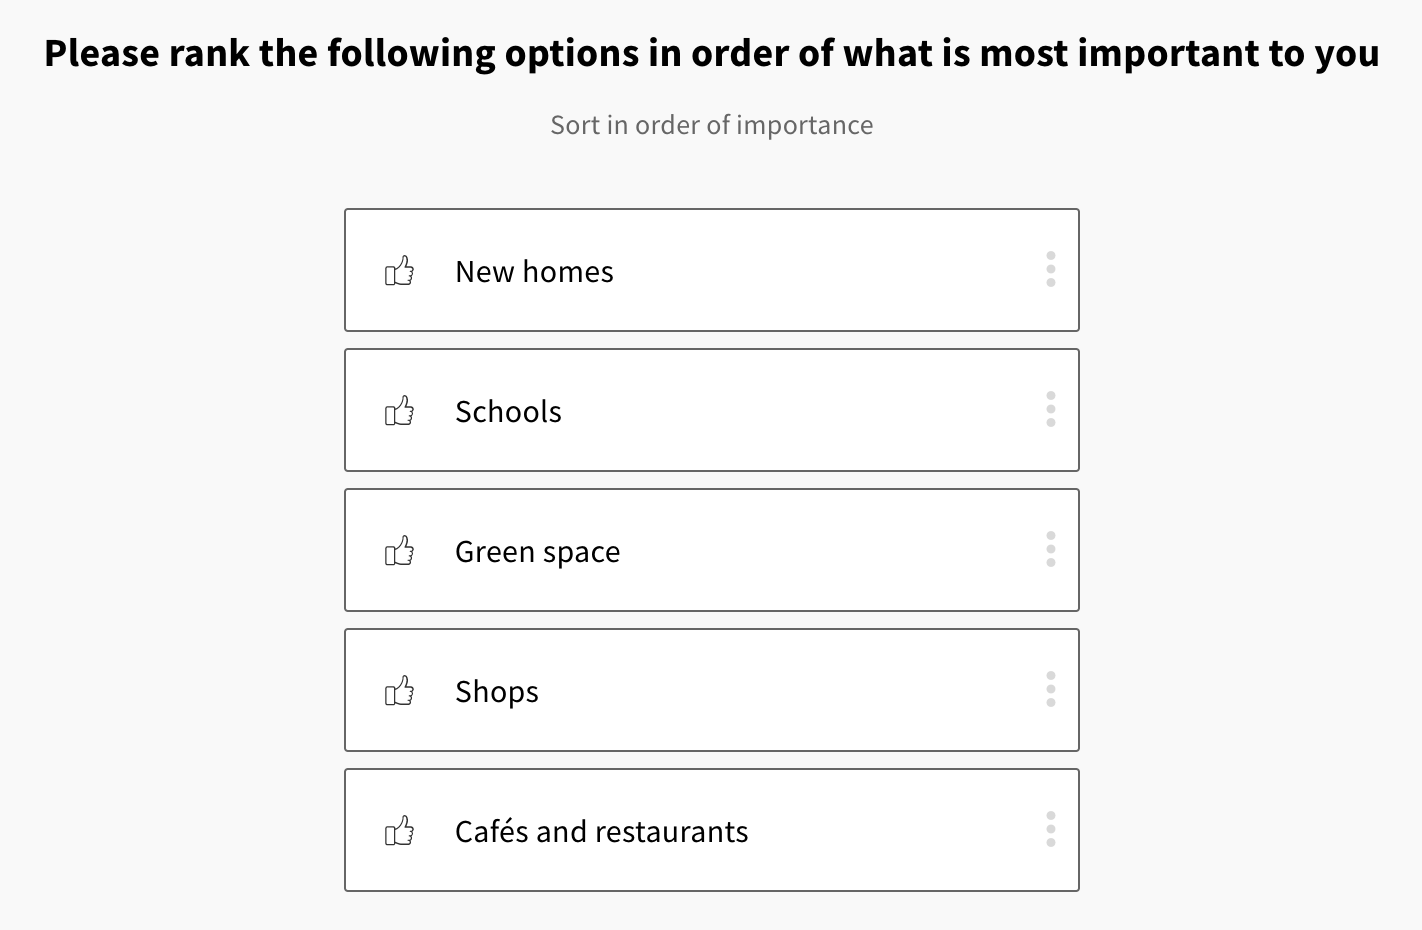Click drag handle dots on New homes

click(1050, 270)
